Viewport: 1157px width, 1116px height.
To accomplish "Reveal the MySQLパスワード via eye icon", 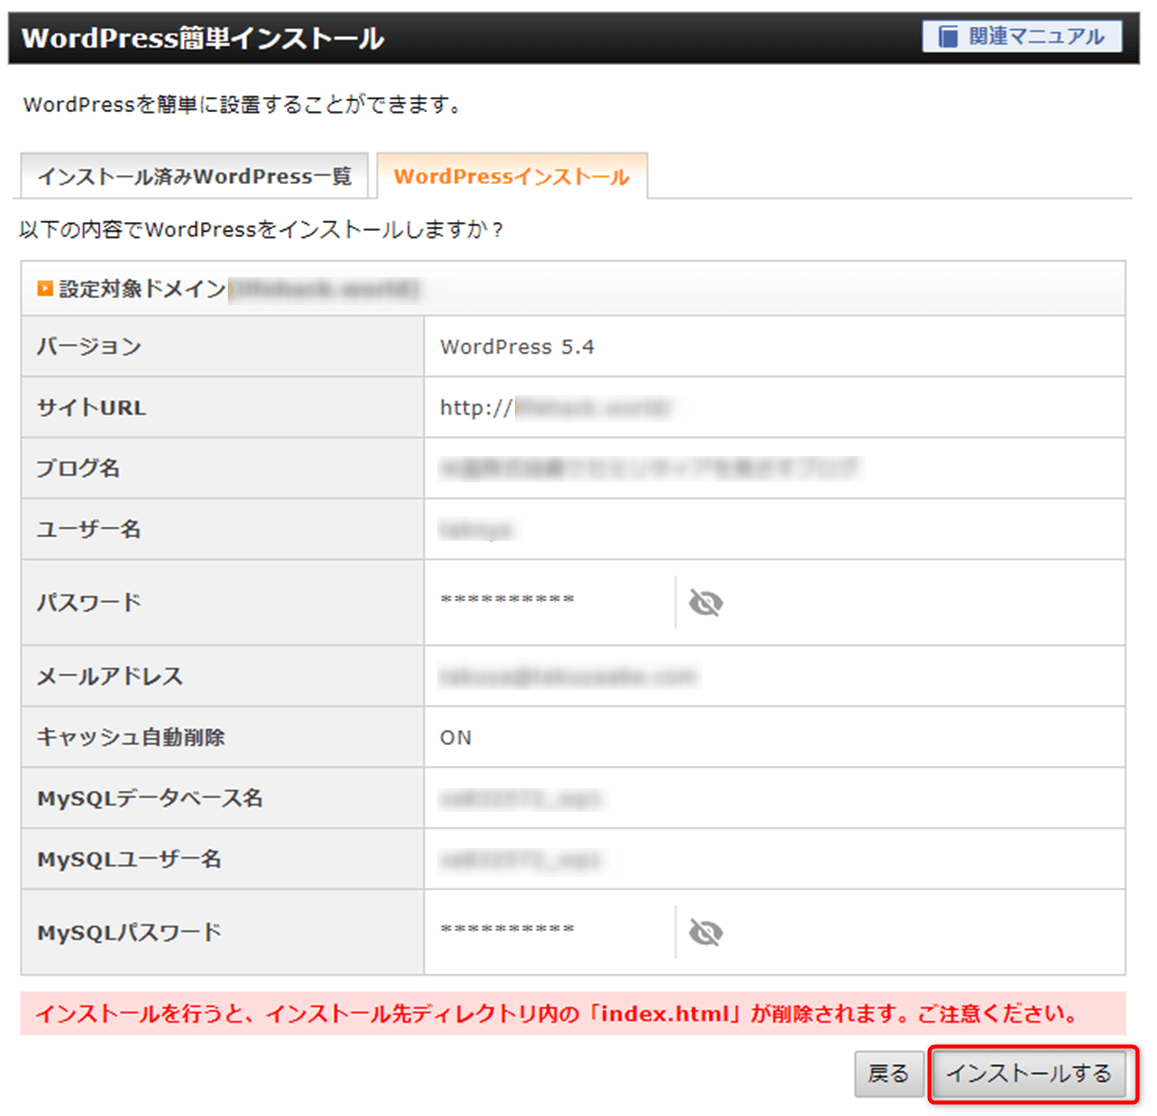I will pos(705,932).
